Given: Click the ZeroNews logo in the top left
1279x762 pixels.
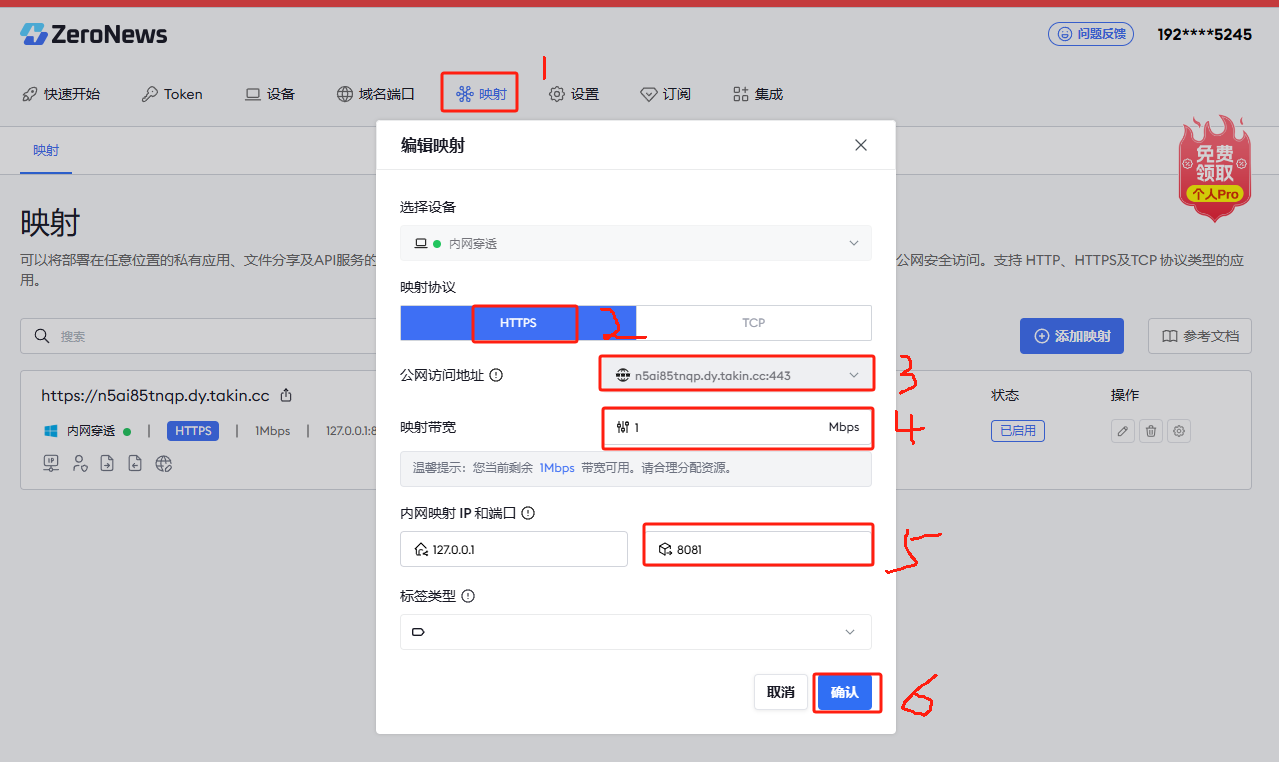Looking at the screenshot, I should coord(93,33).
